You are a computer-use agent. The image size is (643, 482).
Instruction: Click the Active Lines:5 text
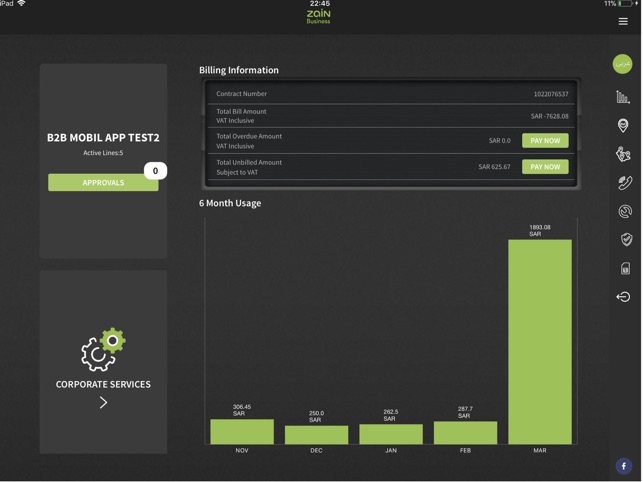103,153
